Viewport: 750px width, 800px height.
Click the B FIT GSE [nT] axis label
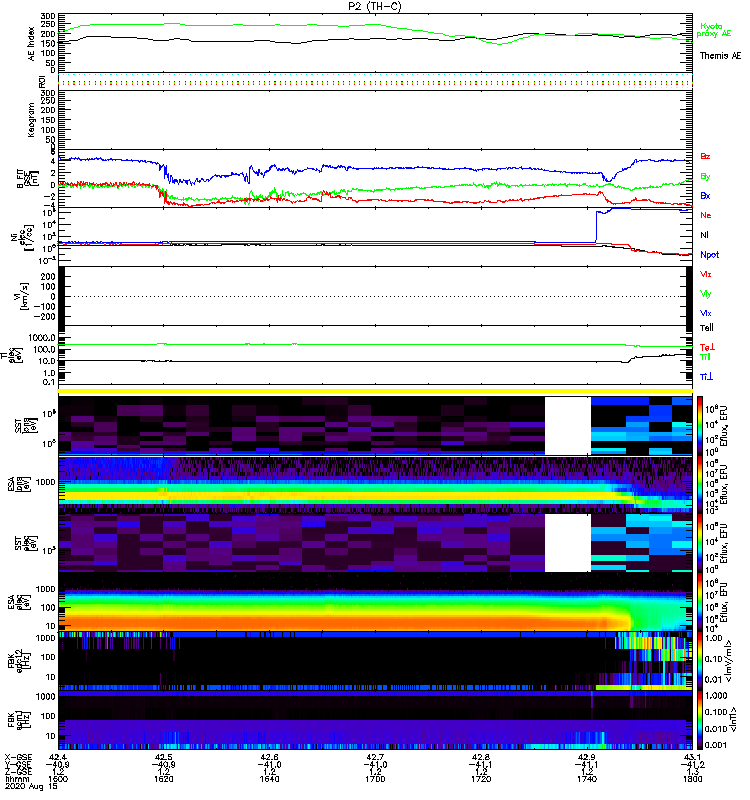coord(29,178)
